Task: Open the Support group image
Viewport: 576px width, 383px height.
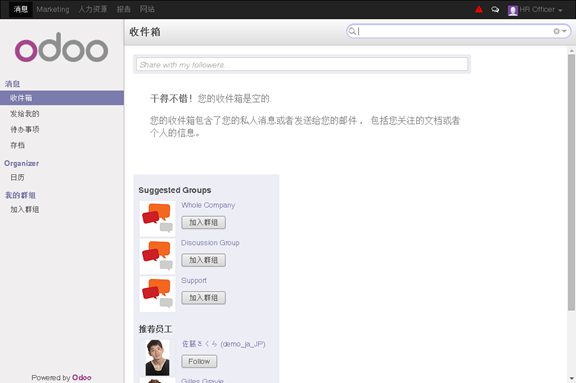Action: [158, 294]
